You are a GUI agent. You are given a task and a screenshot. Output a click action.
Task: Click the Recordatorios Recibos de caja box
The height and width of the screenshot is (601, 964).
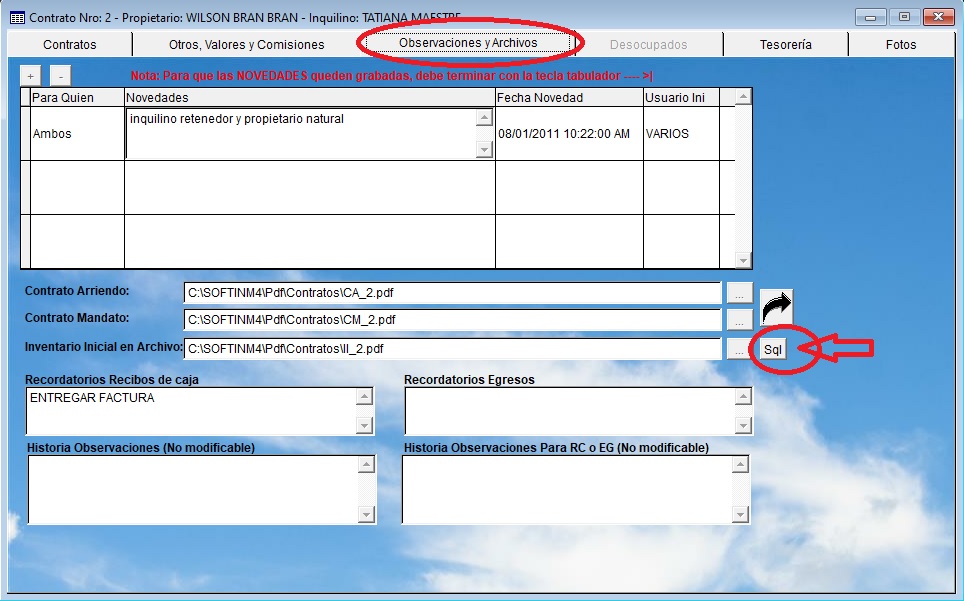click(191, 411)
